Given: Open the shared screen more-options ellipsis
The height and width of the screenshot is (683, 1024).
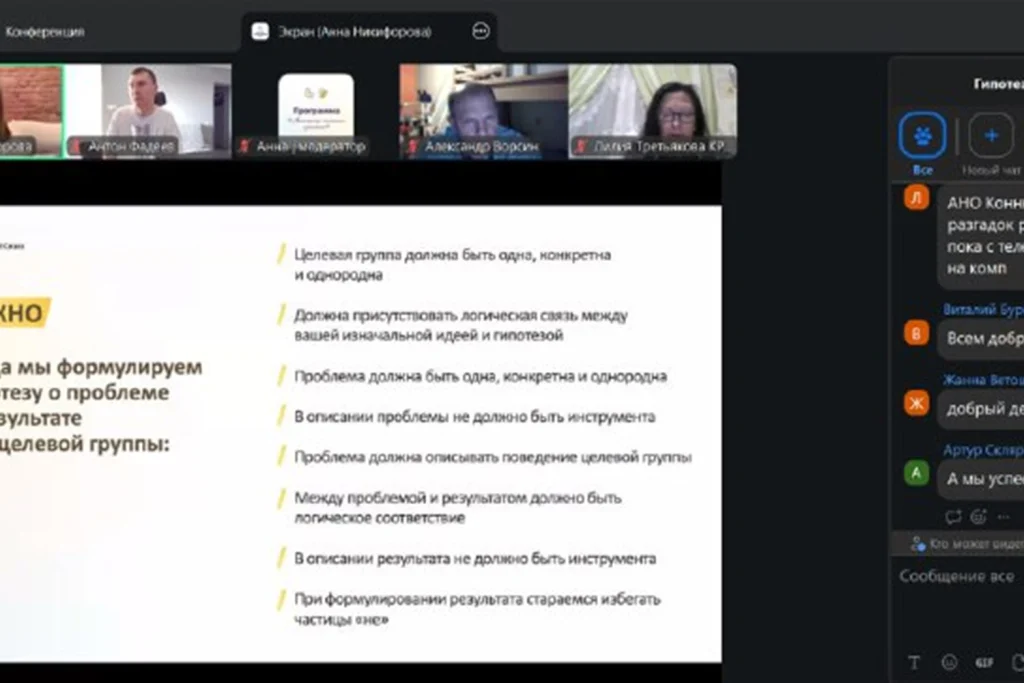Looking at the screenshot, I should (x=481, y=31).
